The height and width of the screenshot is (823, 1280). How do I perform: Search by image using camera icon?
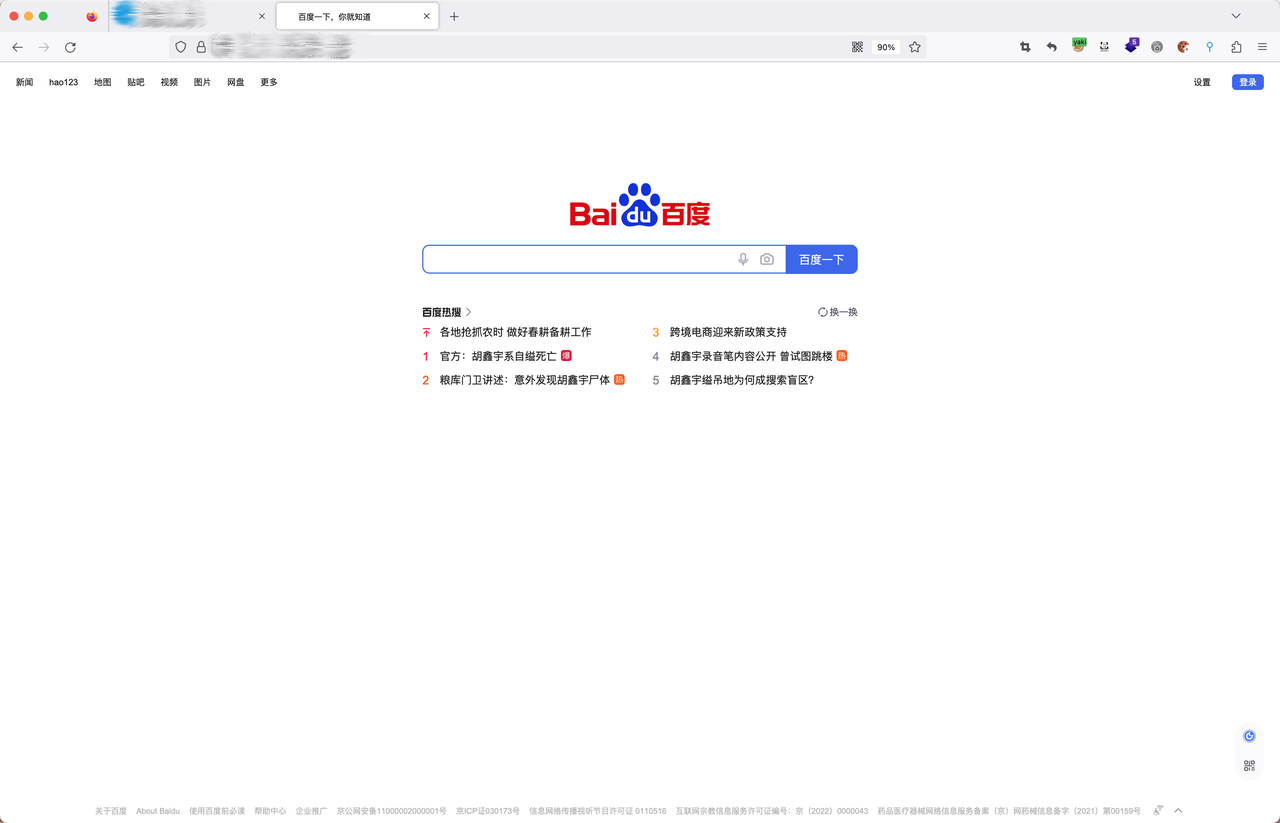(767, 259)
